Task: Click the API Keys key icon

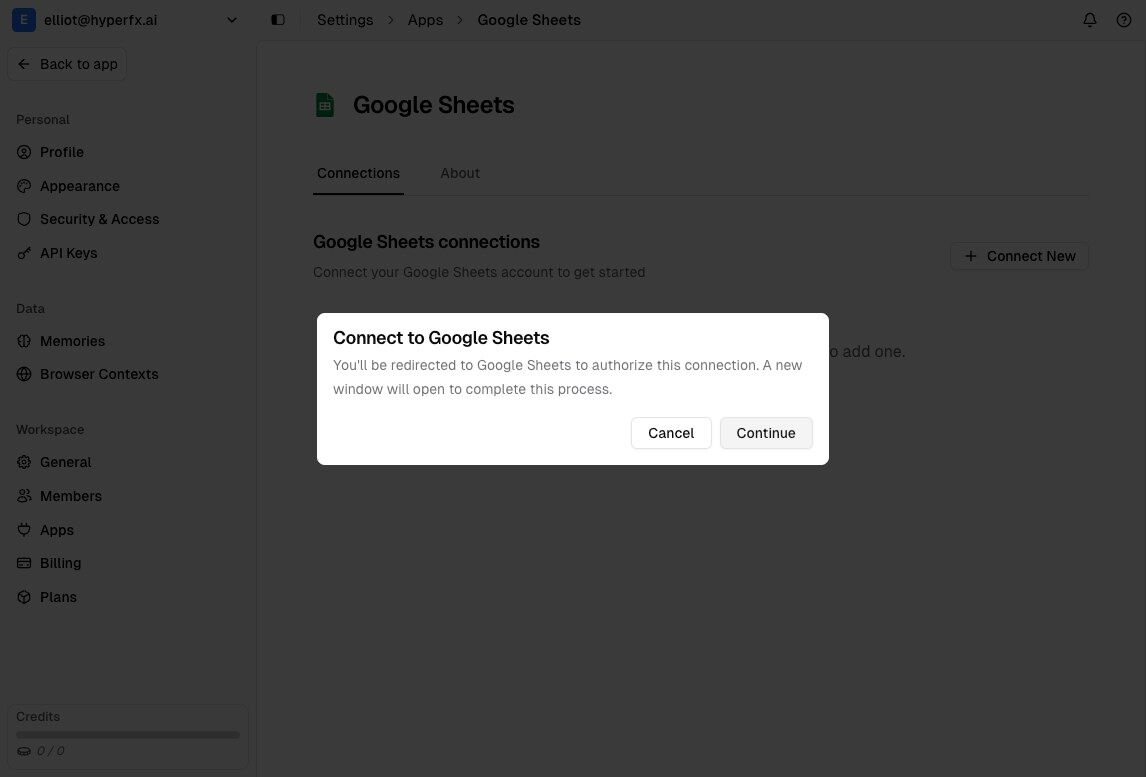Action: [x=24, y=253]
